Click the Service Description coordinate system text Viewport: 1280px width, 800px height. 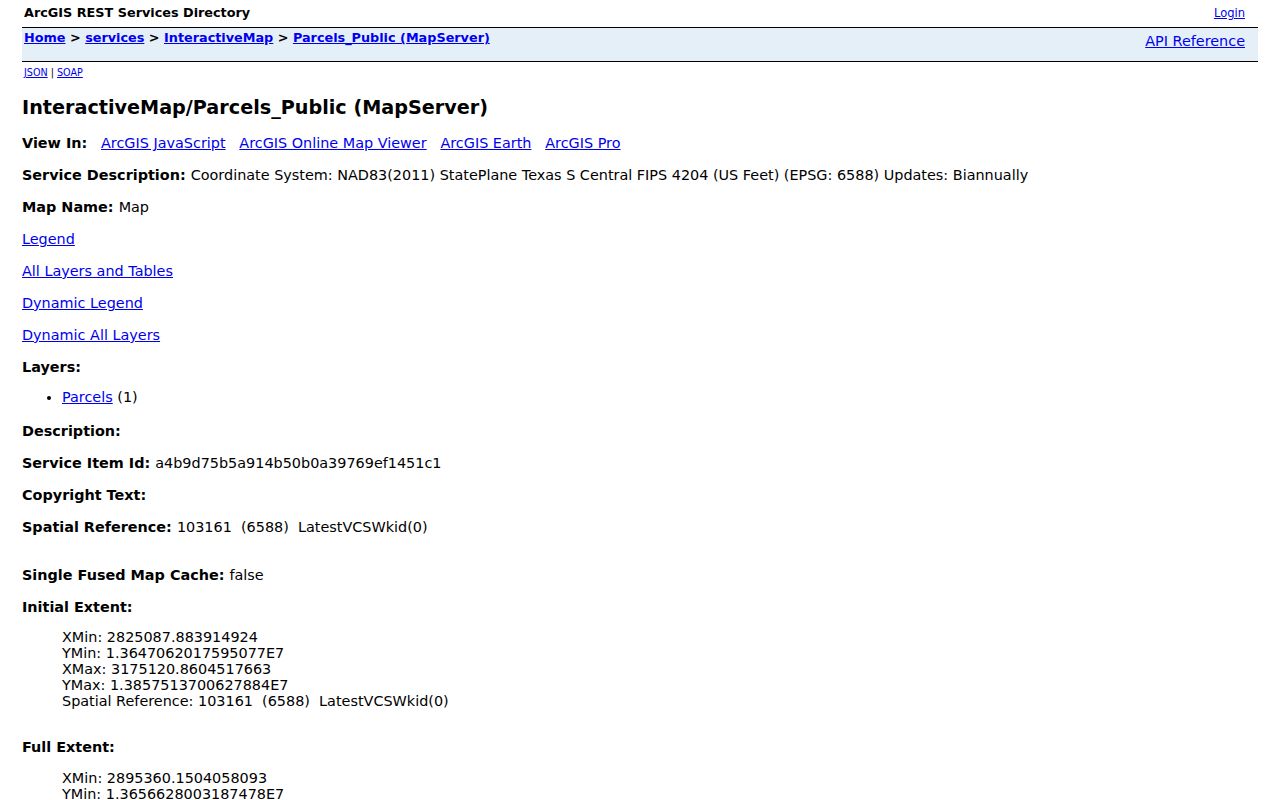(609, 175)
